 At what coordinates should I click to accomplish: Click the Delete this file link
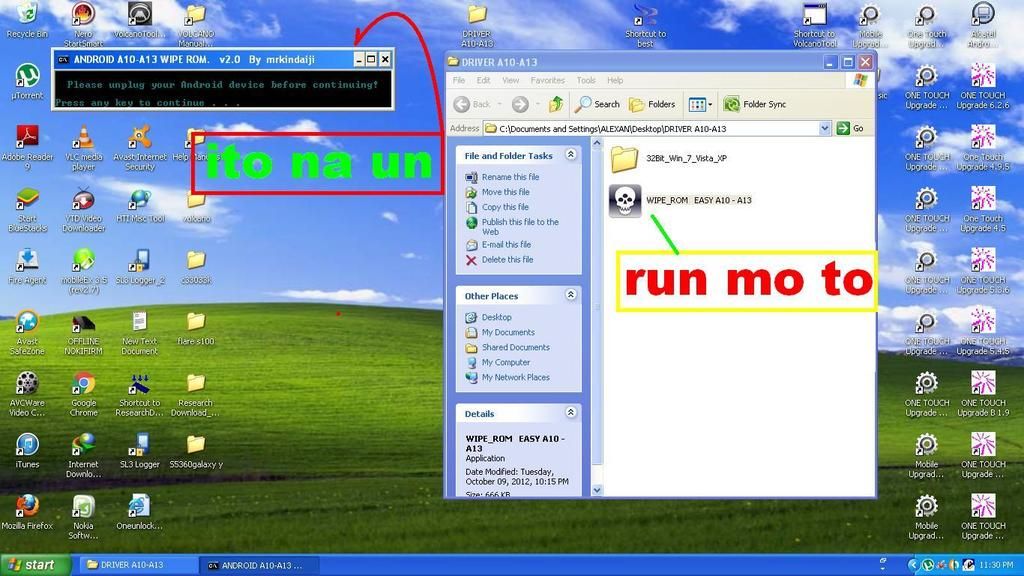(x=507, y=260)
